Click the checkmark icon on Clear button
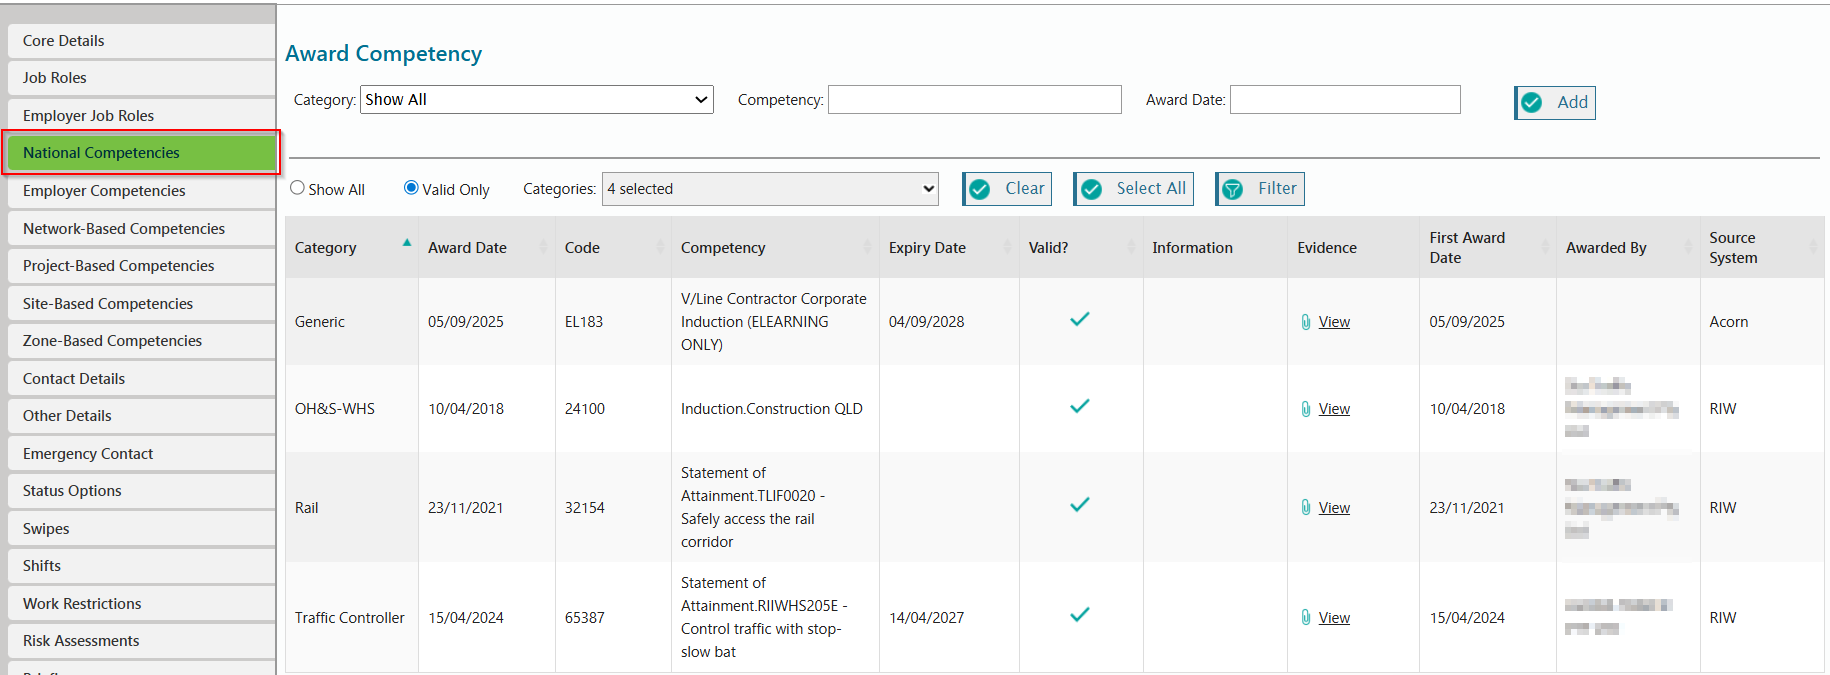 tap(980, 189)
